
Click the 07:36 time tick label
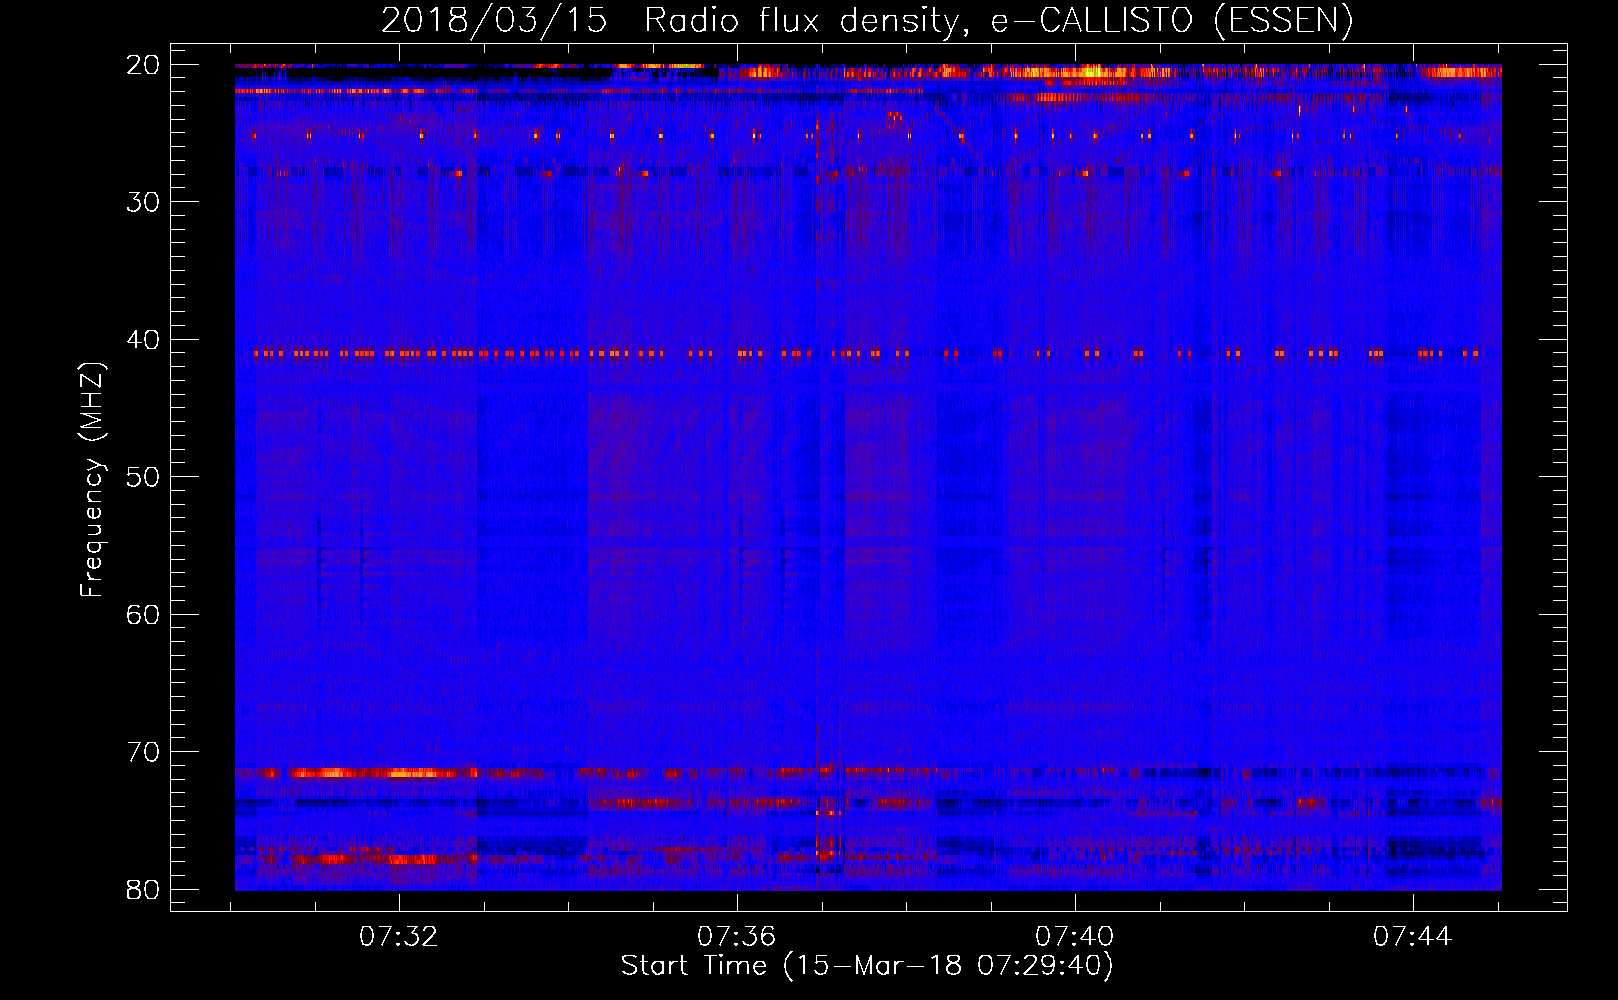pos(737,937)
